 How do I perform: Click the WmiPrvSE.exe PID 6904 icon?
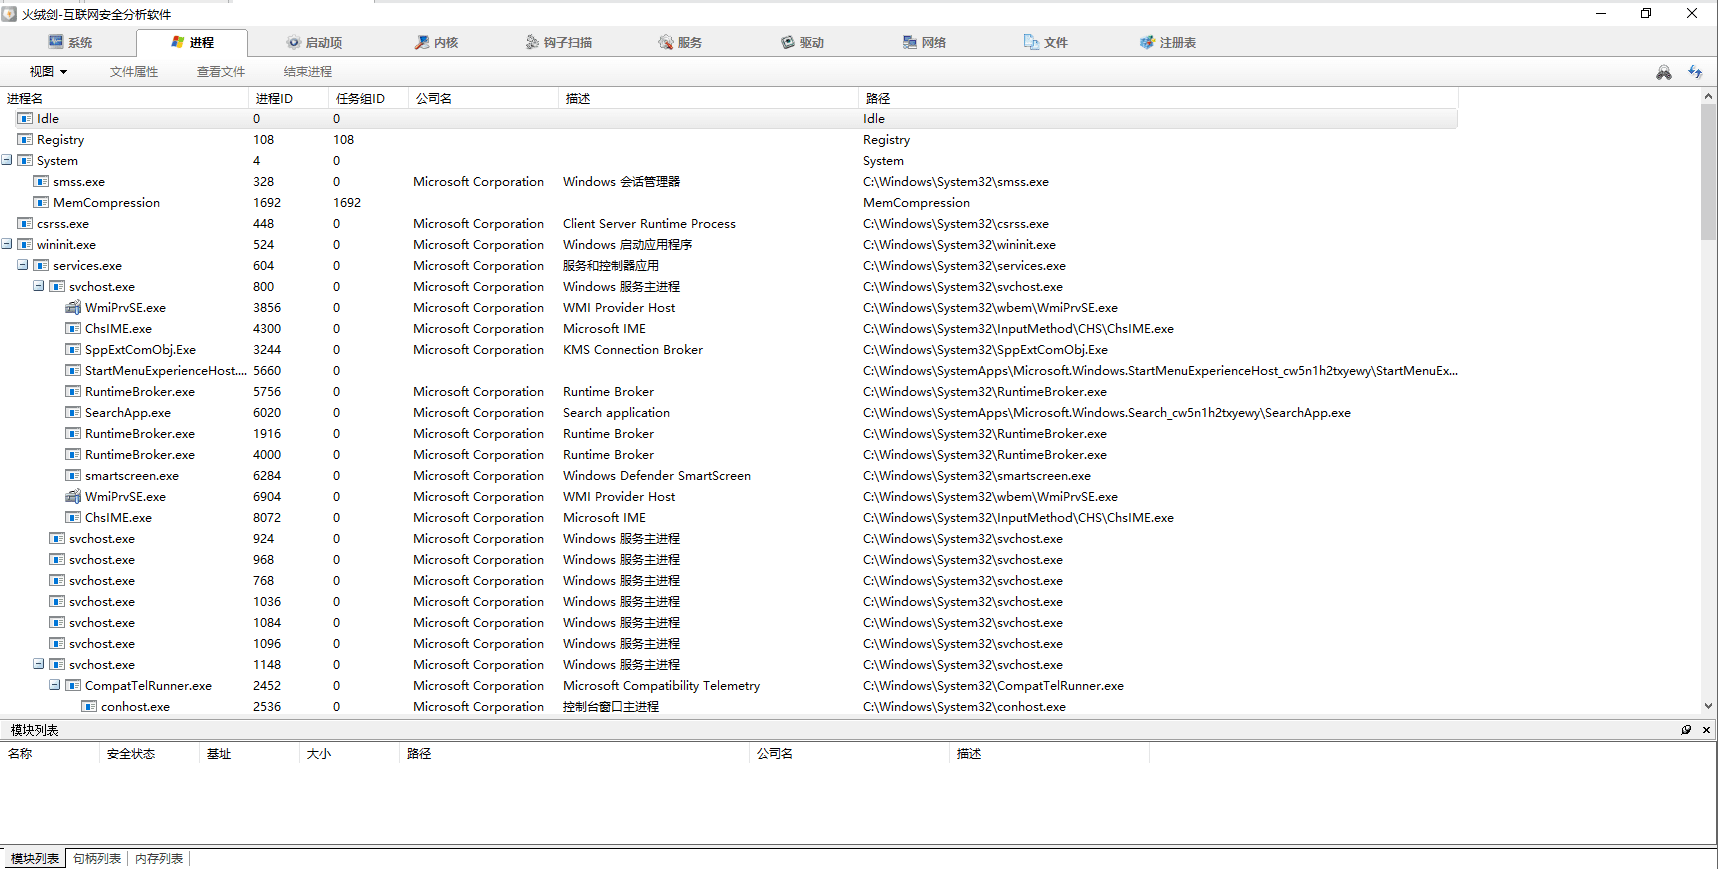pos(73,496)
